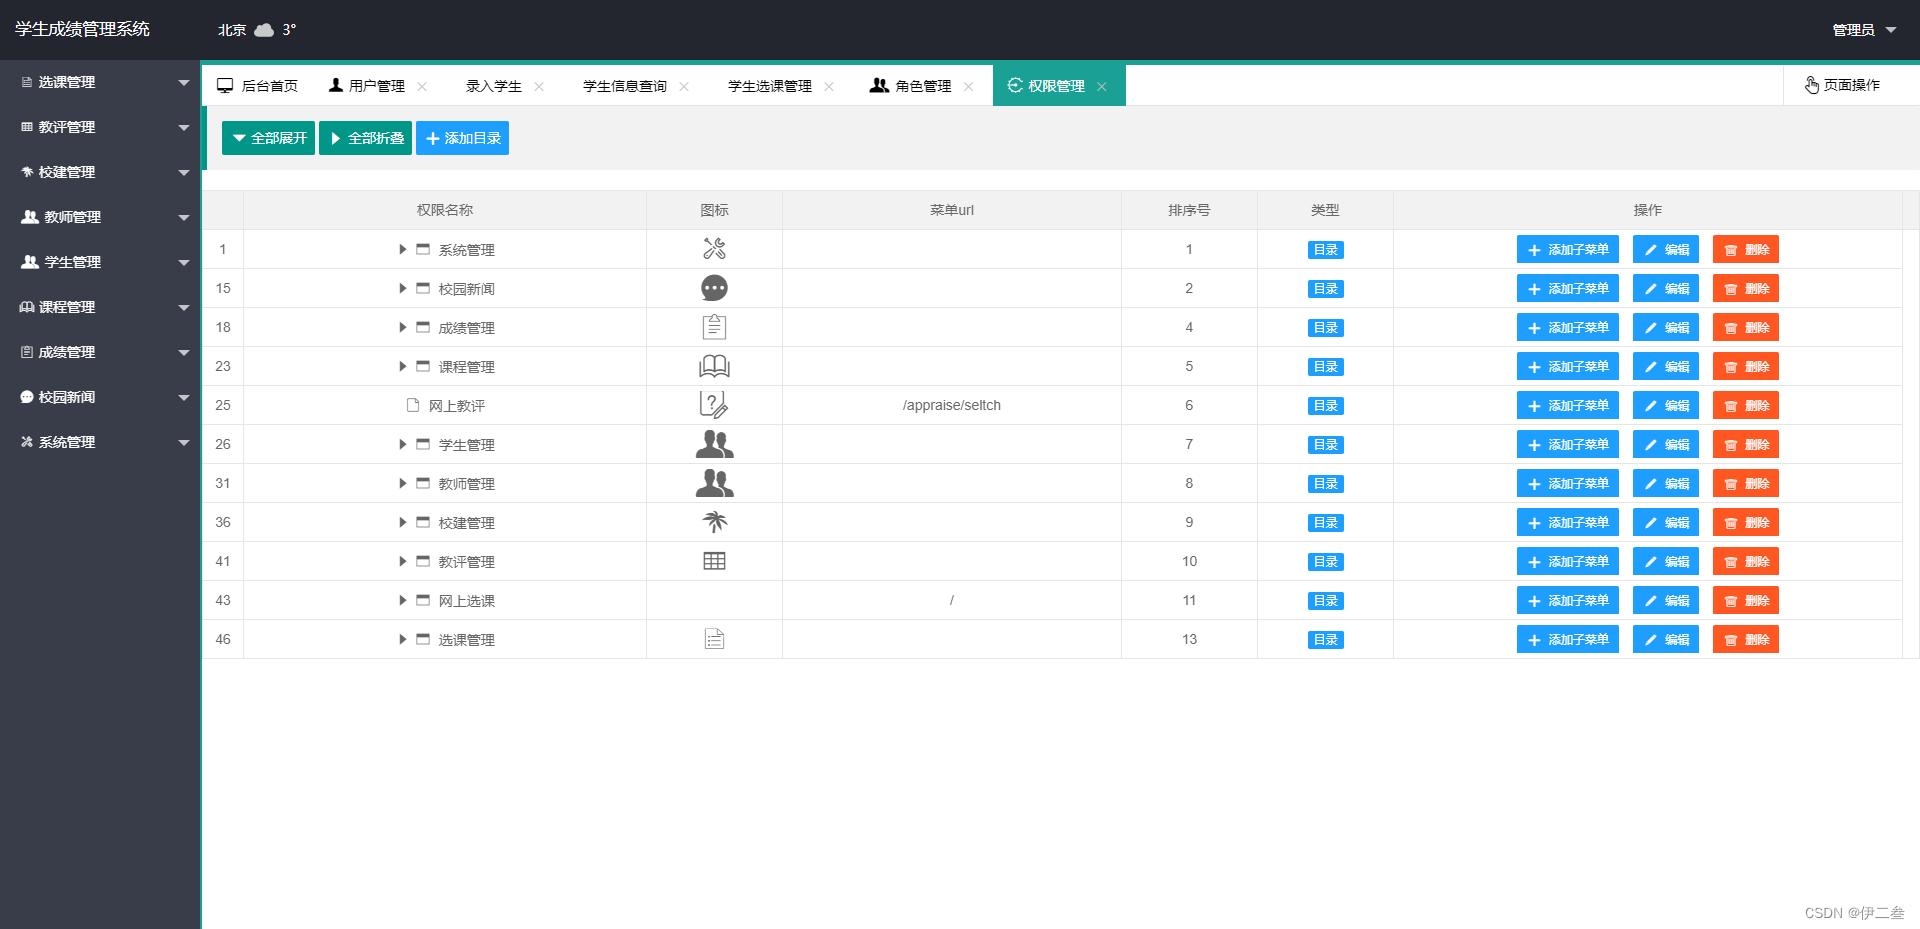The width and height of the screenshot is (1920, 929).
Task: Close the 学生信息查询 tab
Action: point(684,86)
